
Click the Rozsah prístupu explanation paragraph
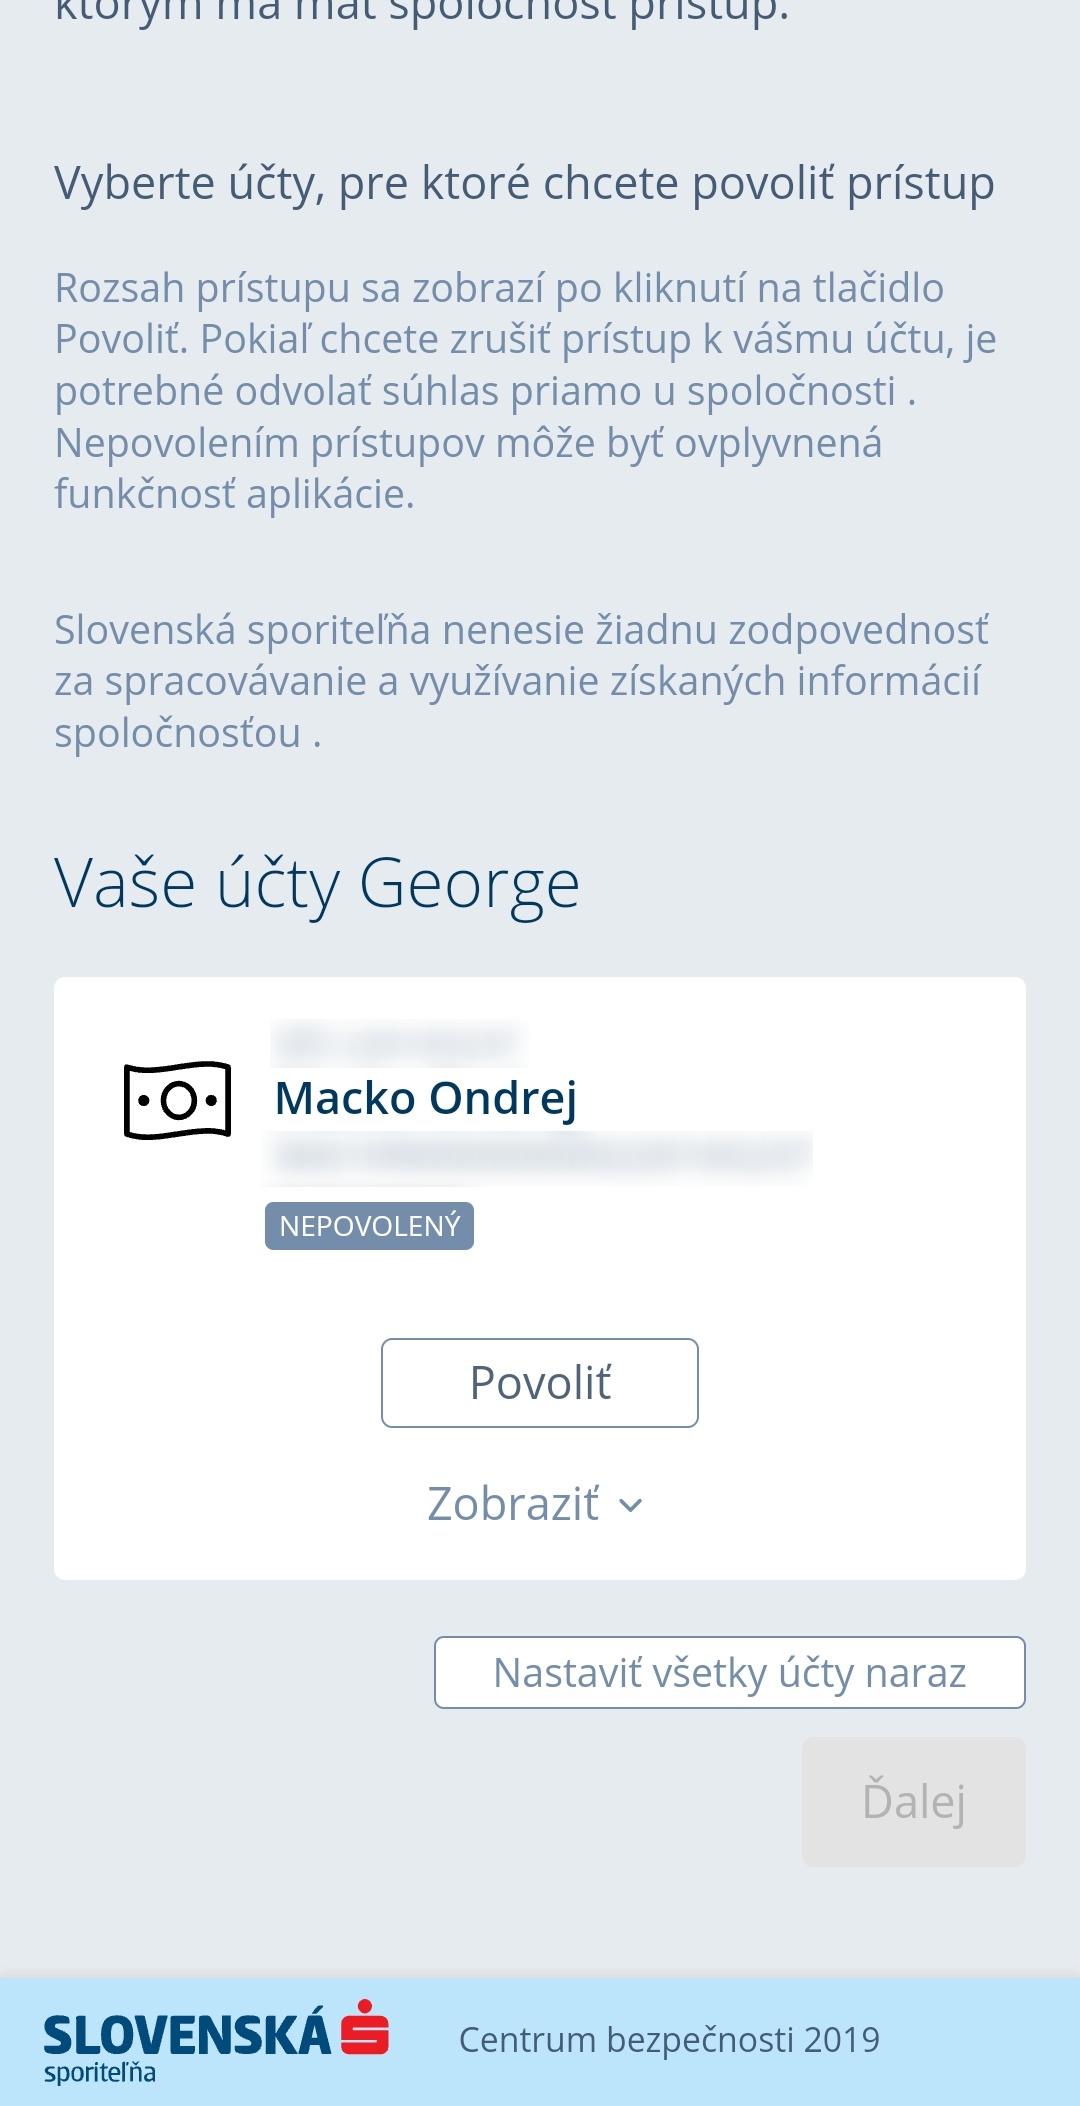[524, 390]
